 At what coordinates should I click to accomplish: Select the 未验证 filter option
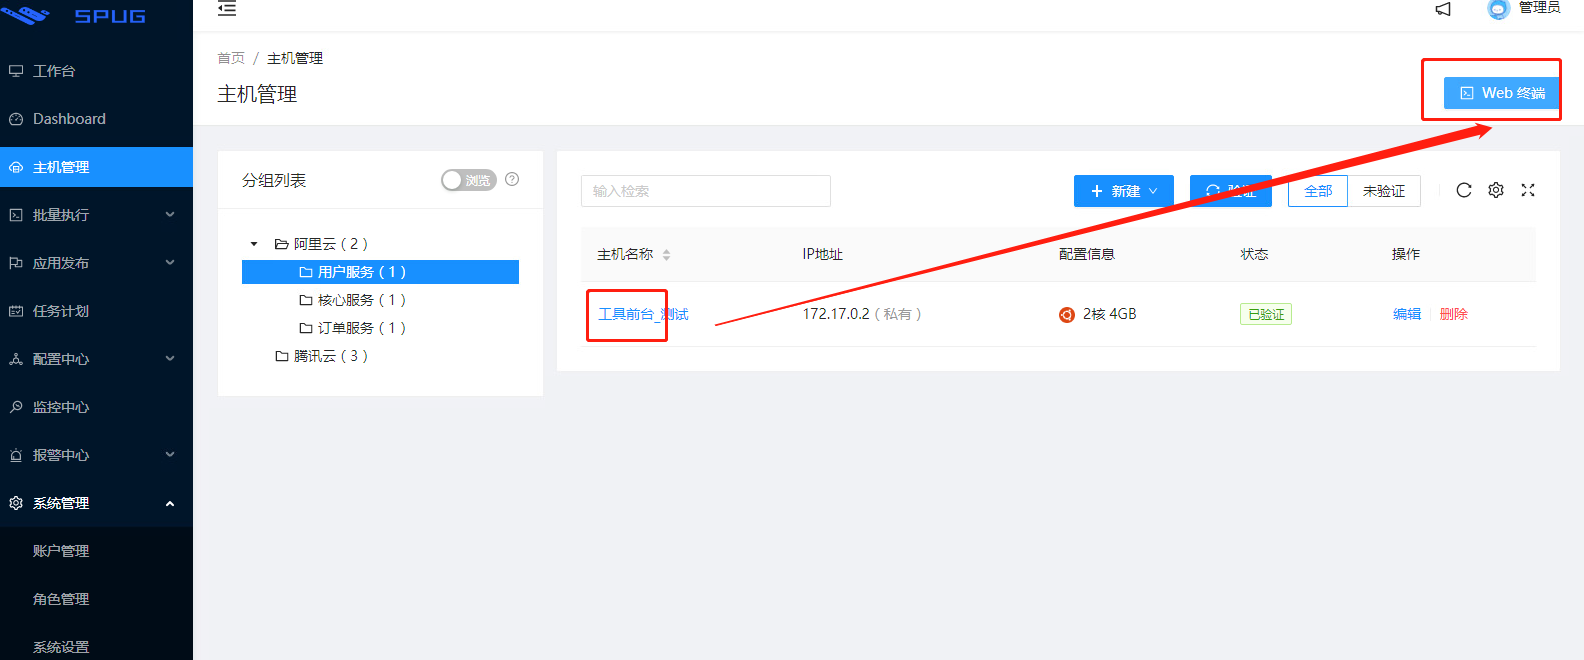point(1384,191)
